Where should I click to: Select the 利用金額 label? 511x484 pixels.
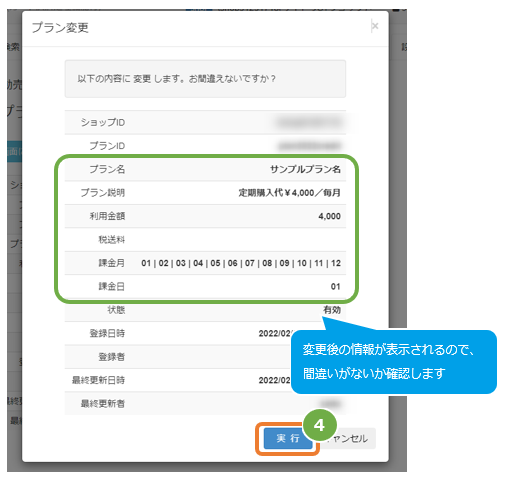107,216
